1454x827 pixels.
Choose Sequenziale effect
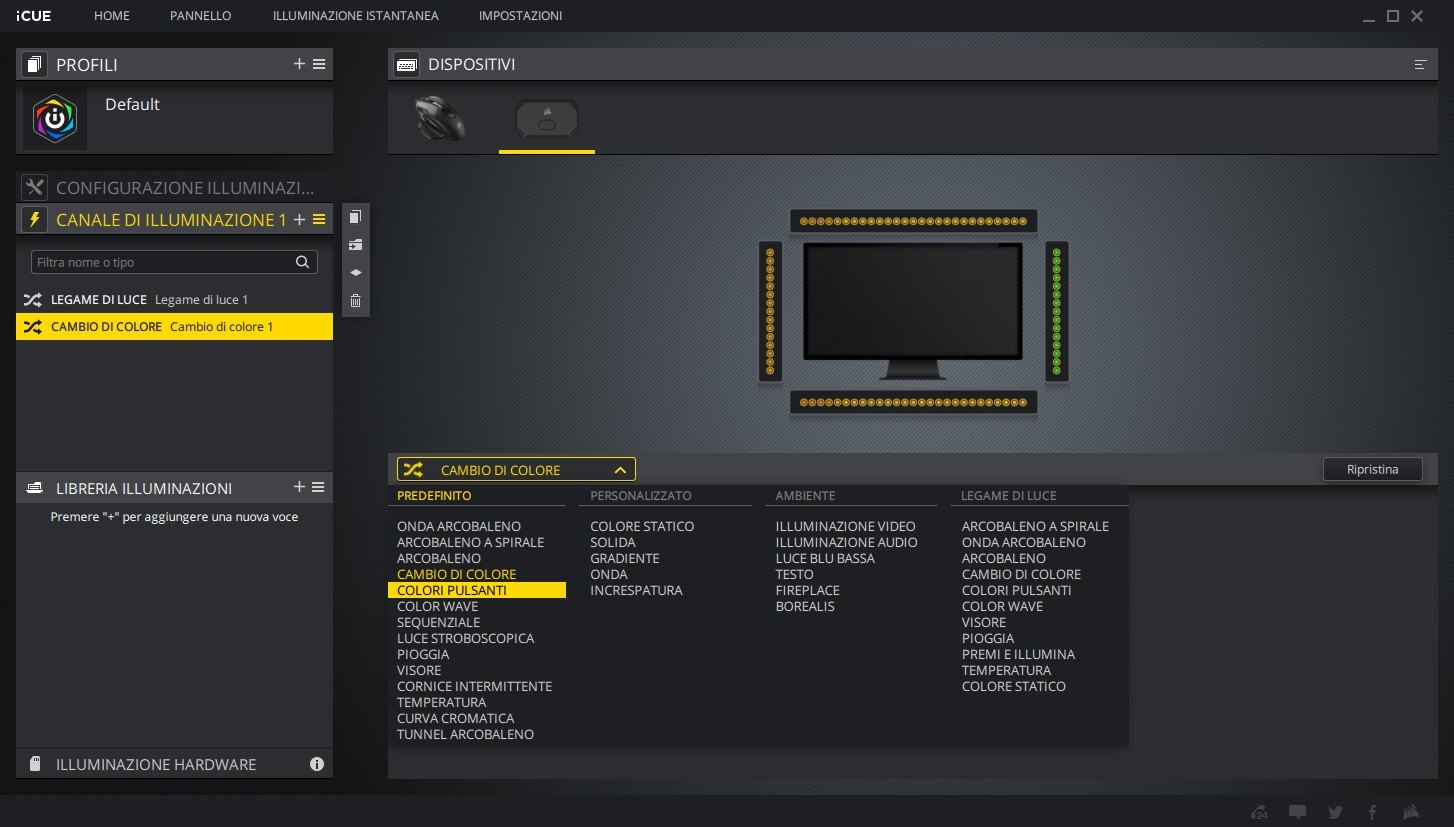tap(438, 622)
